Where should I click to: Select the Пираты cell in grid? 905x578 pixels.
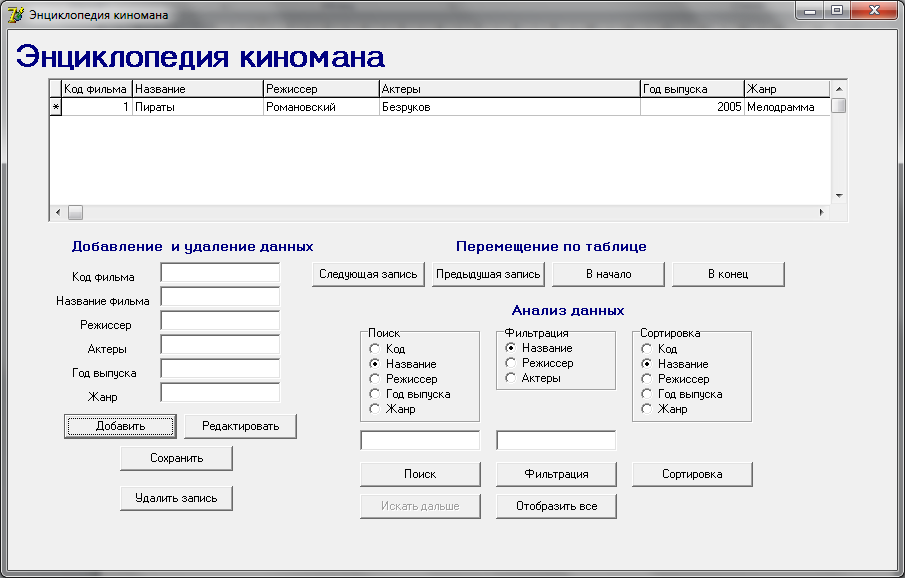198,107
